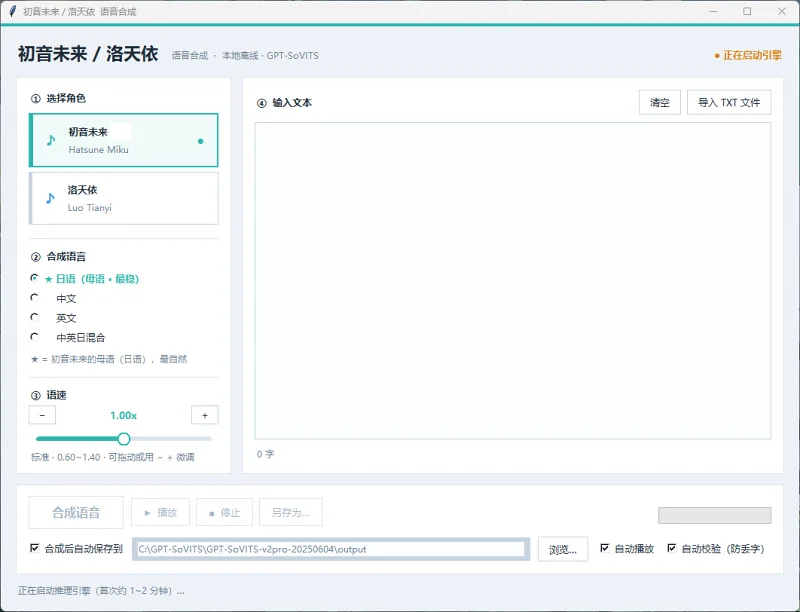Maximize the window

coord(747,11)
